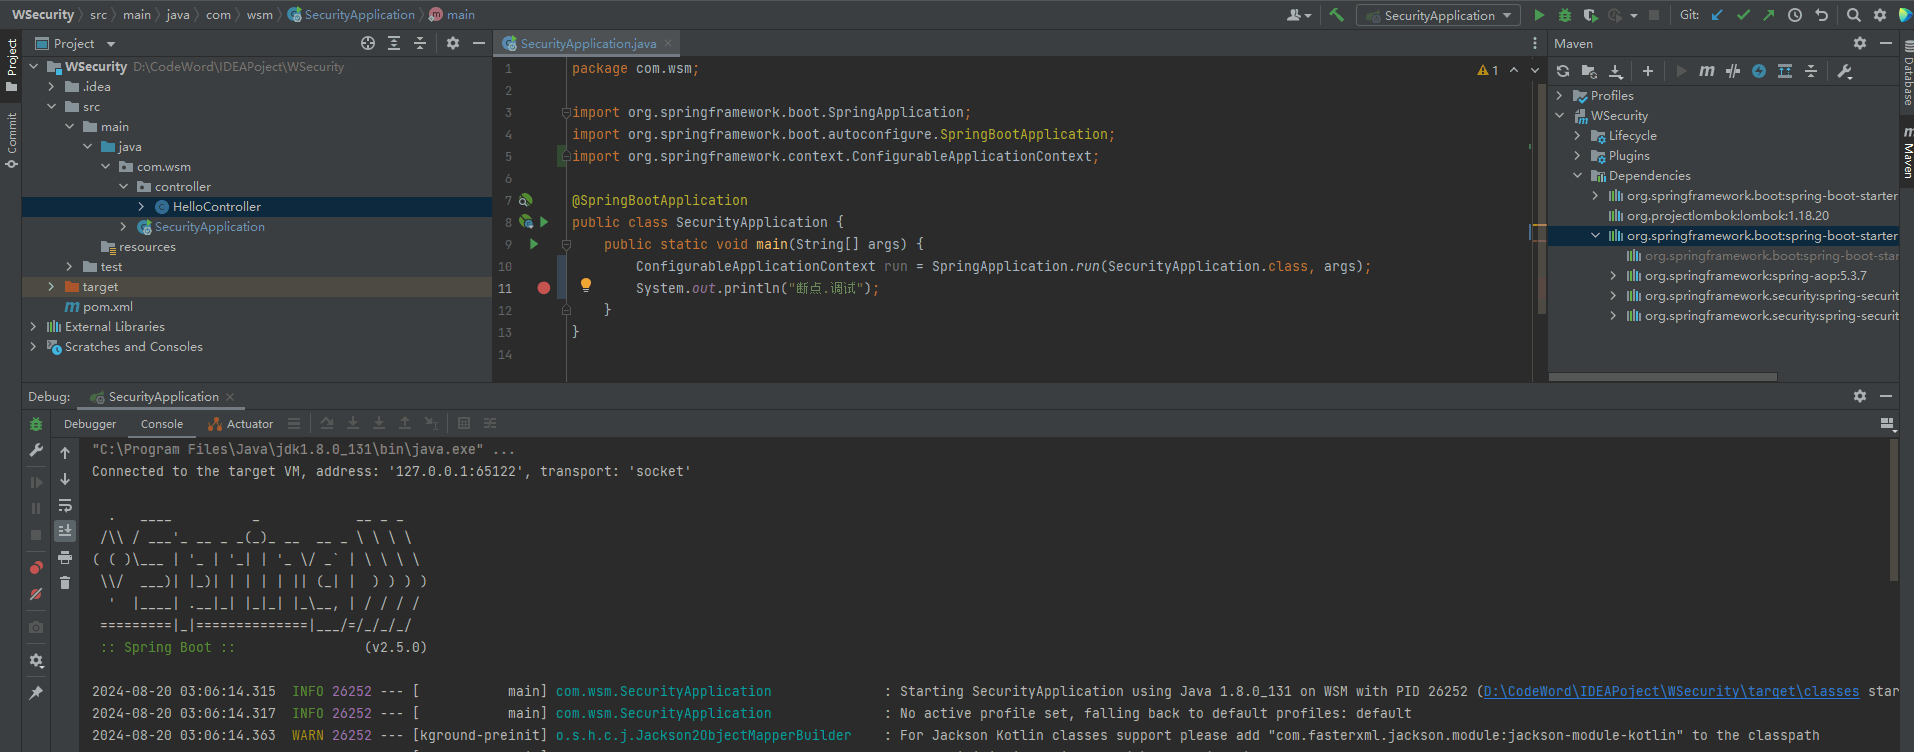
Task: Open the Actuator tab
Action: coord(249,424)
